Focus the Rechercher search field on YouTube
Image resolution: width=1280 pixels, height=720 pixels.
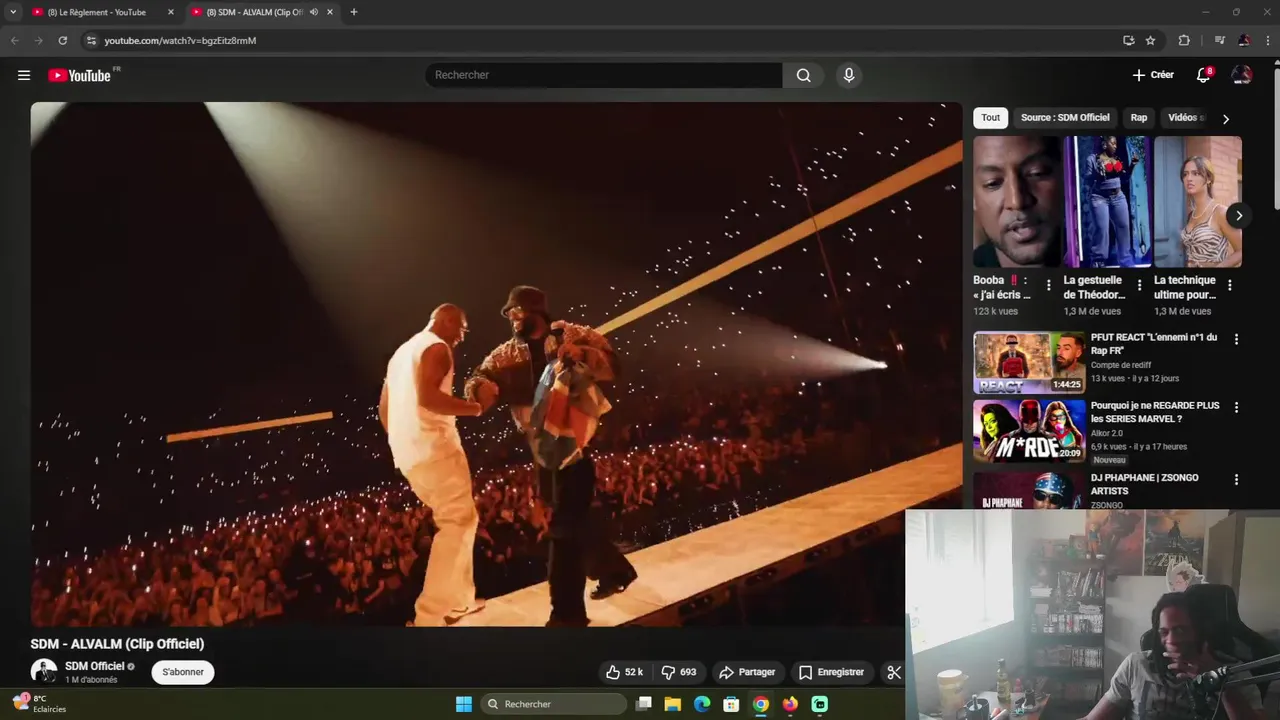604,75
